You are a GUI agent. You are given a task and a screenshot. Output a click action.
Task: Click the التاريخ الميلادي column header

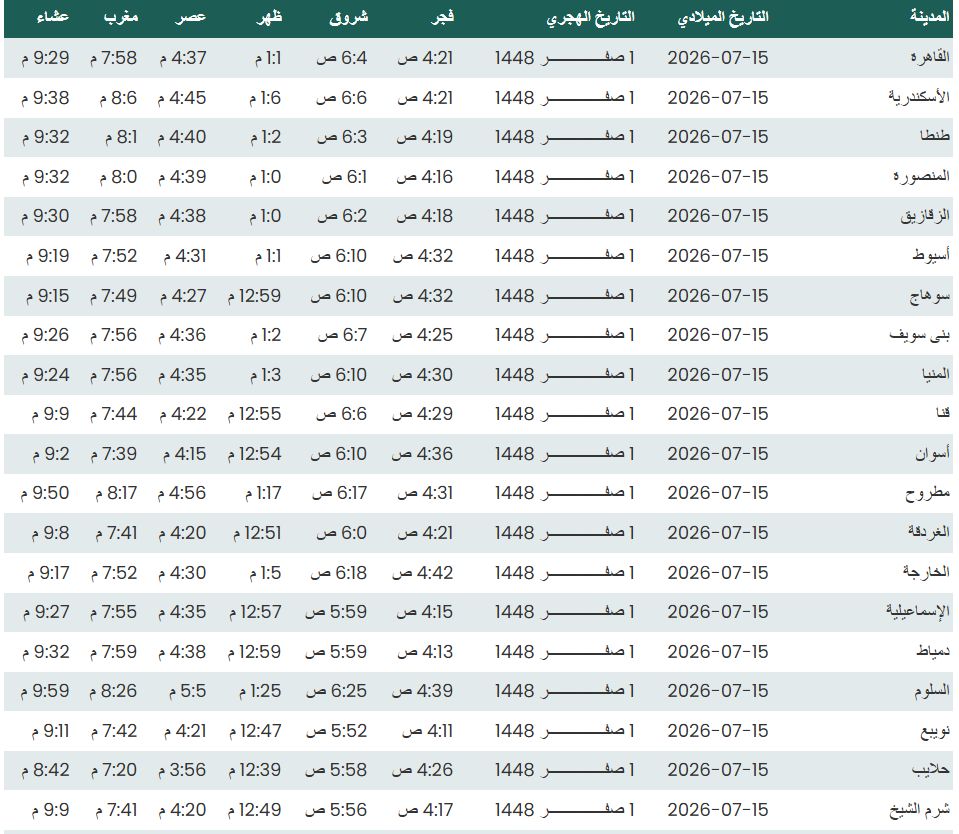[x=722, y=18]
